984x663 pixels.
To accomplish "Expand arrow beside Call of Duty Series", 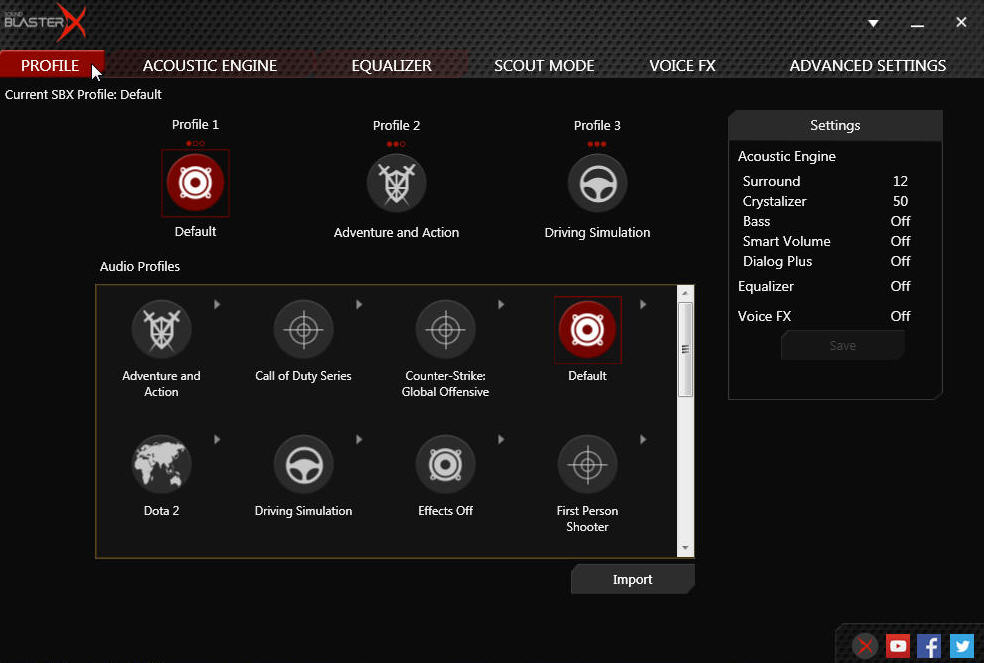I will tap(359, 304).
